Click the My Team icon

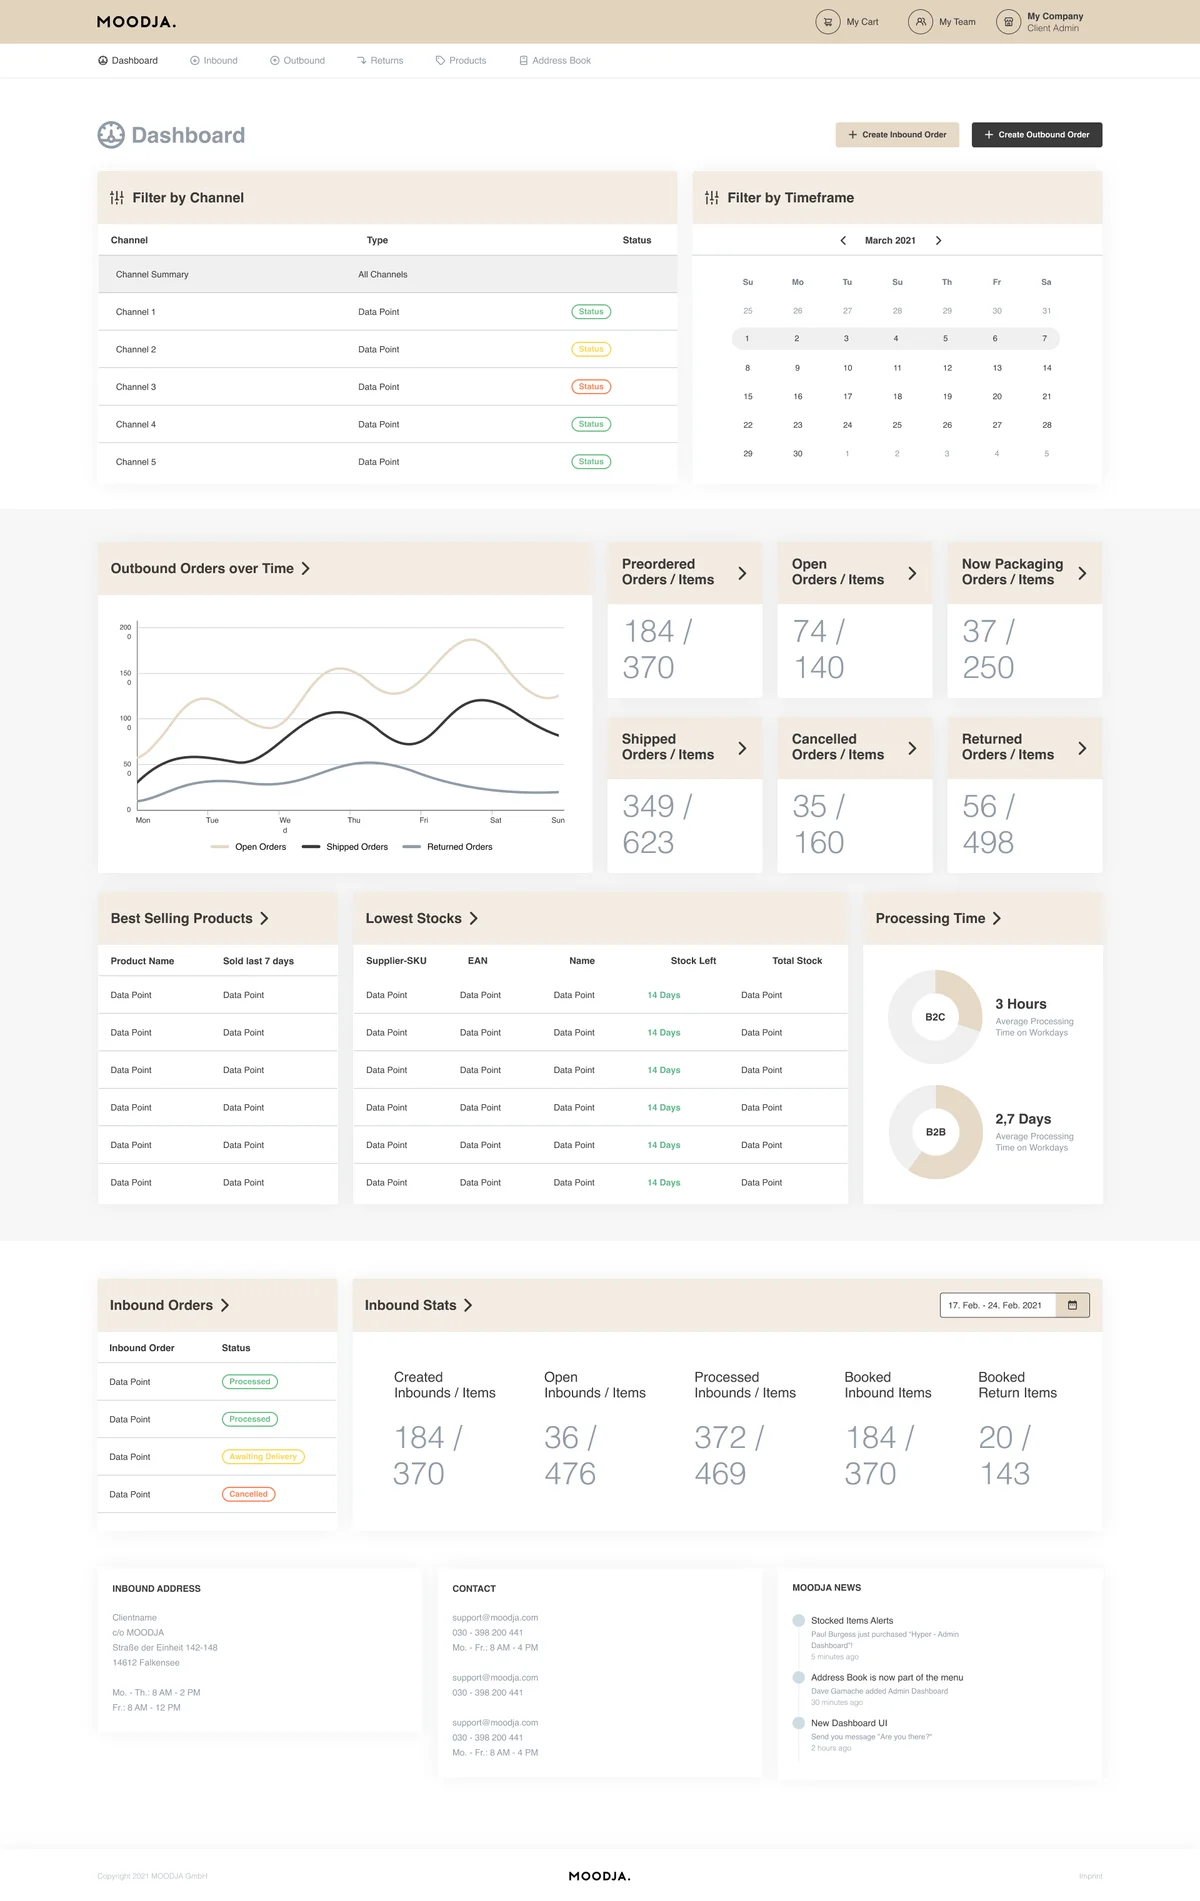[x=920, y=22]
